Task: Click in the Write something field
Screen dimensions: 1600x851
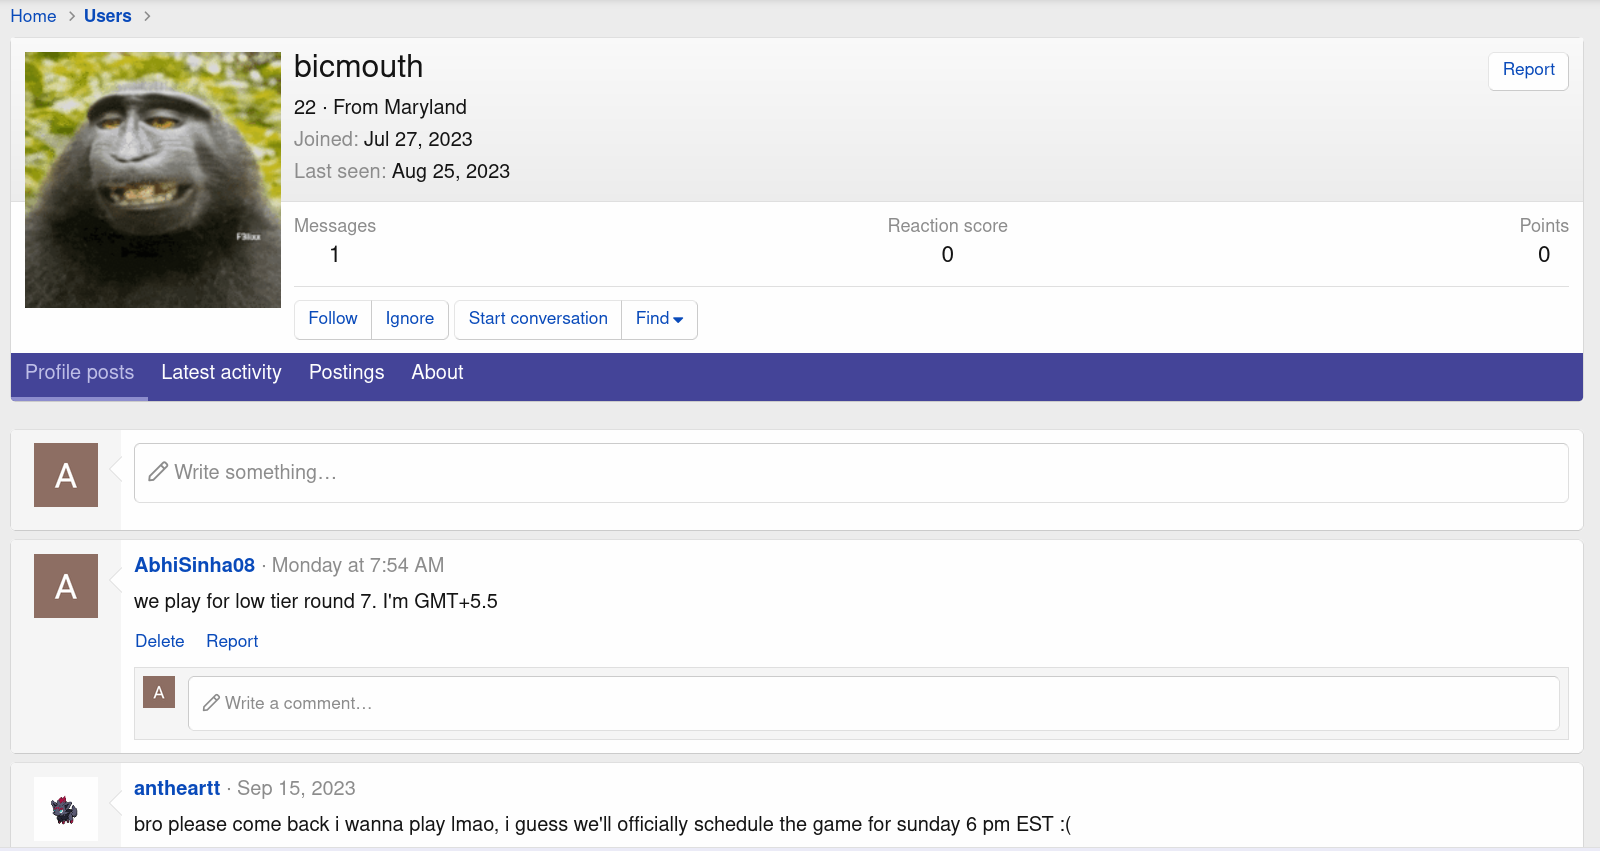Action: 850,473
